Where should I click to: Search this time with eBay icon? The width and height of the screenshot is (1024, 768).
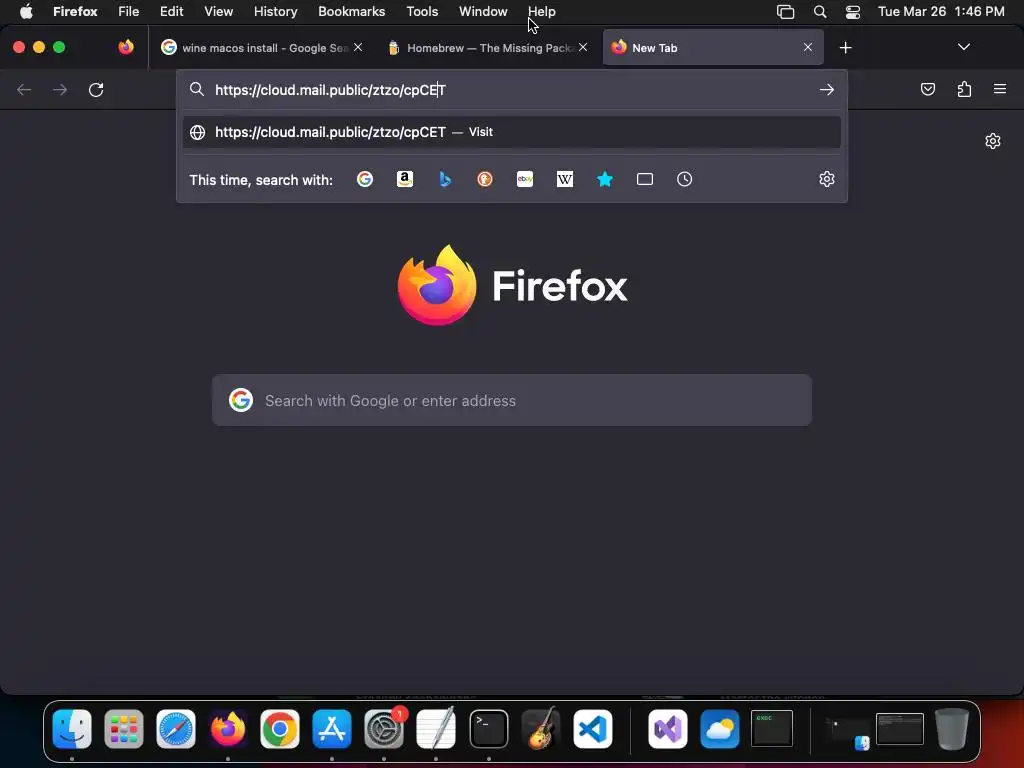525,179
